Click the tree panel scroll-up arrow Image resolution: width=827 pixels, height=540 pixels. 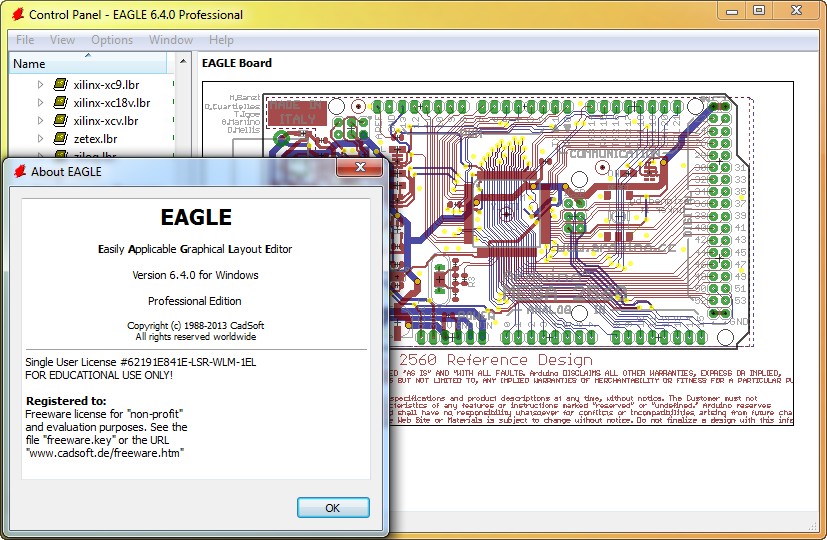[183, 62]
